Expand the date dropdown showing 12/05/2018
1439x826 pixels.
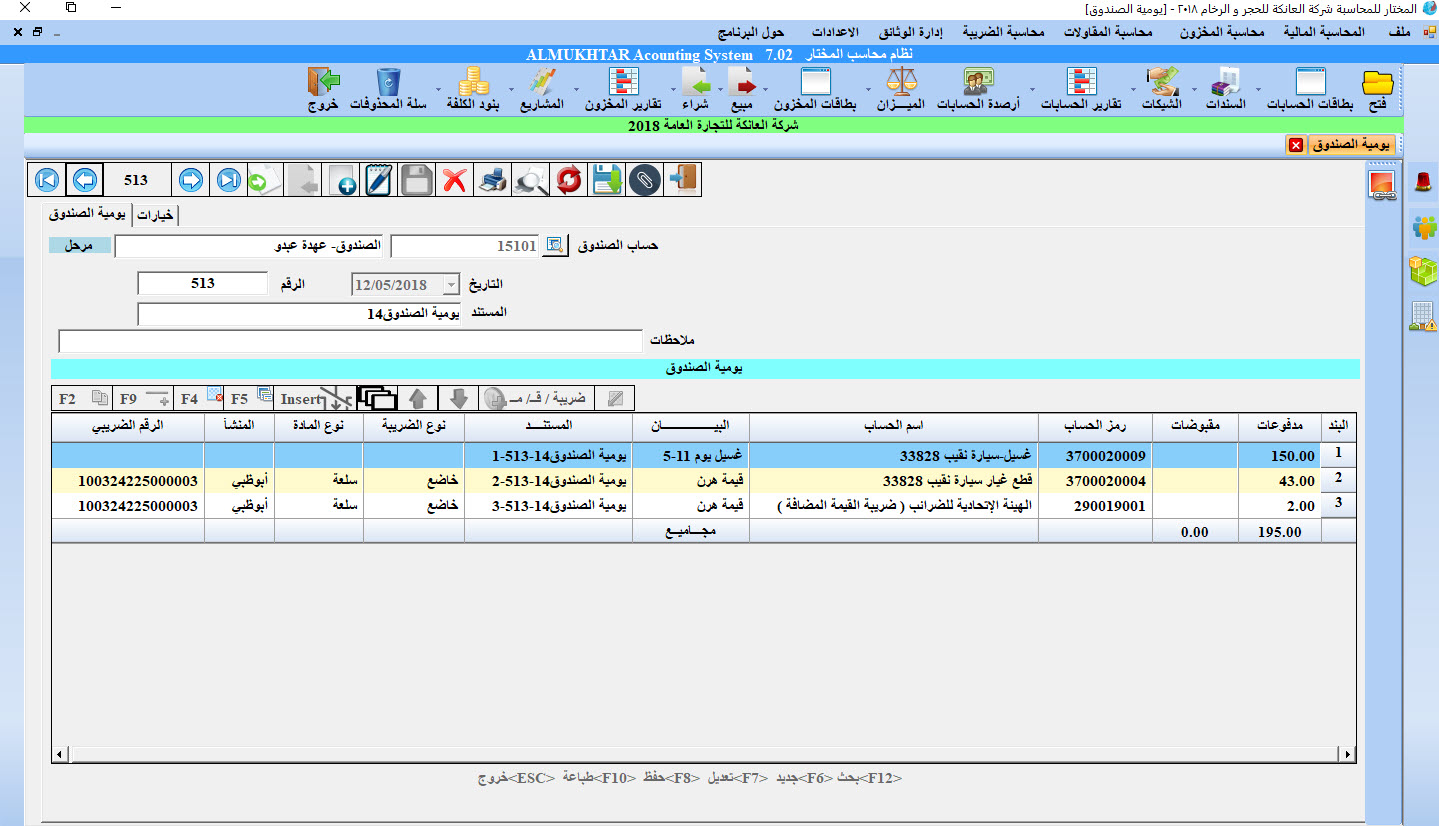[450, 284]
